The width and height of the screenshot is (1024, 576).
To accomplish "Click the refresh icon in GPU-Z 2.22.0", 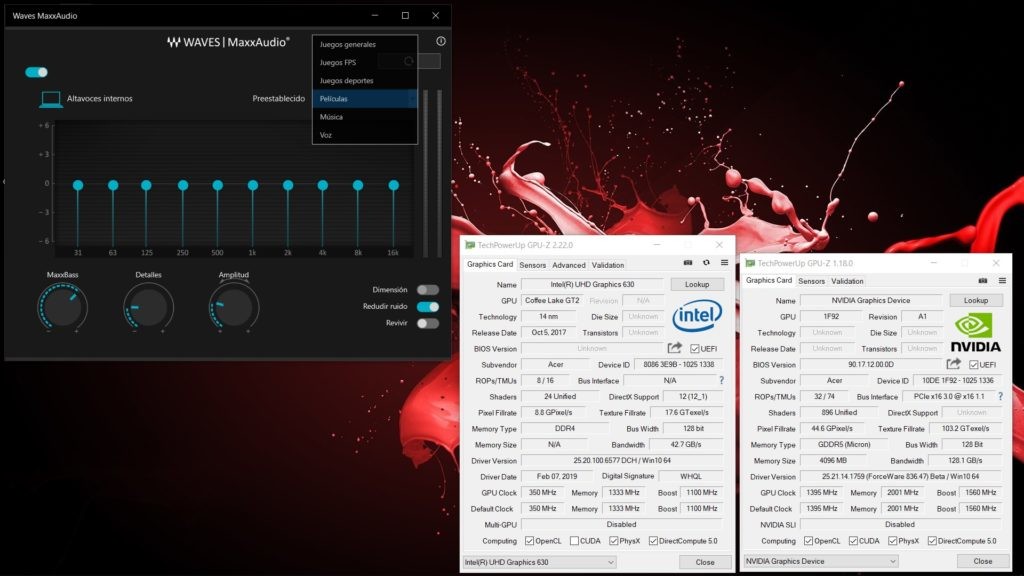I will pos(706,263).
